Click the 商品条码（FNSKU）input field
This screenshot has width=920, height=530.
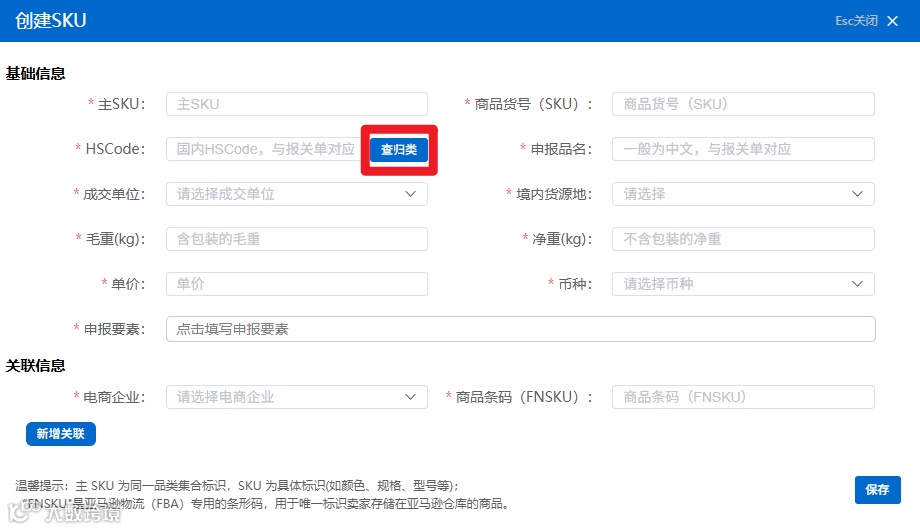(743, 397)
